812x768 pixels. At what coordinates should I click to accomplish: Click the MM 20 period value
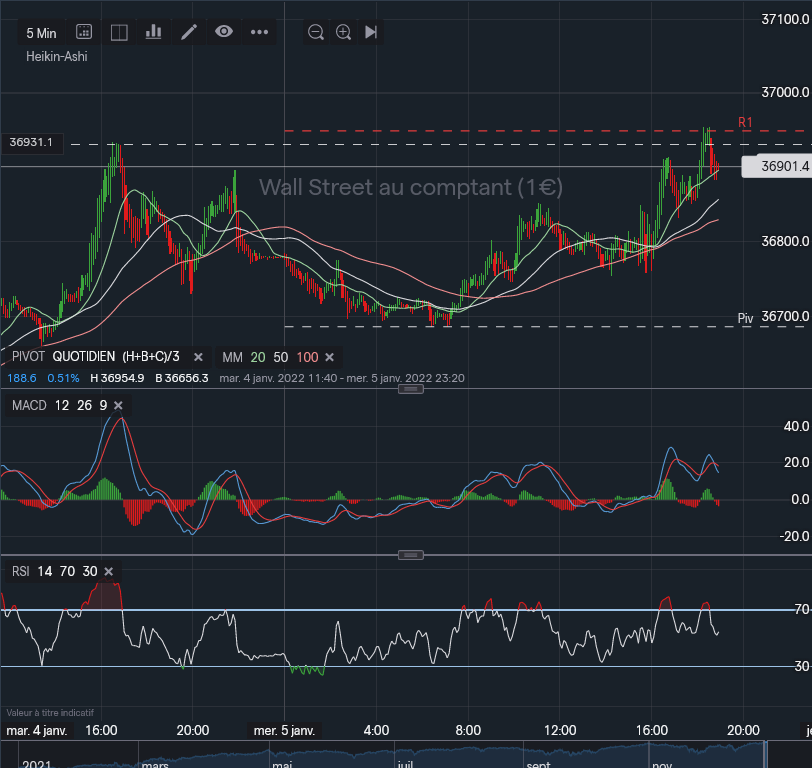click(258, 357)
